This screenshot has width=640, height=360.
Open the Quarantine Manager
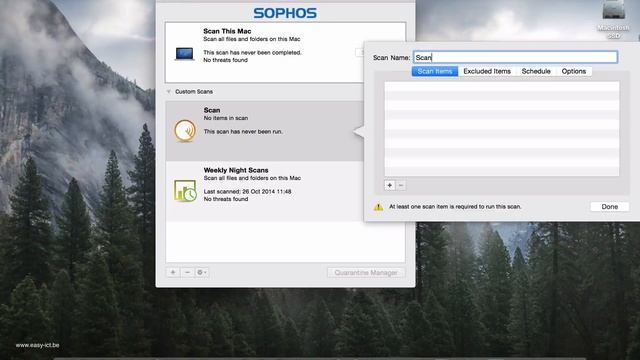pyautogui.click(x=366, y=272)
